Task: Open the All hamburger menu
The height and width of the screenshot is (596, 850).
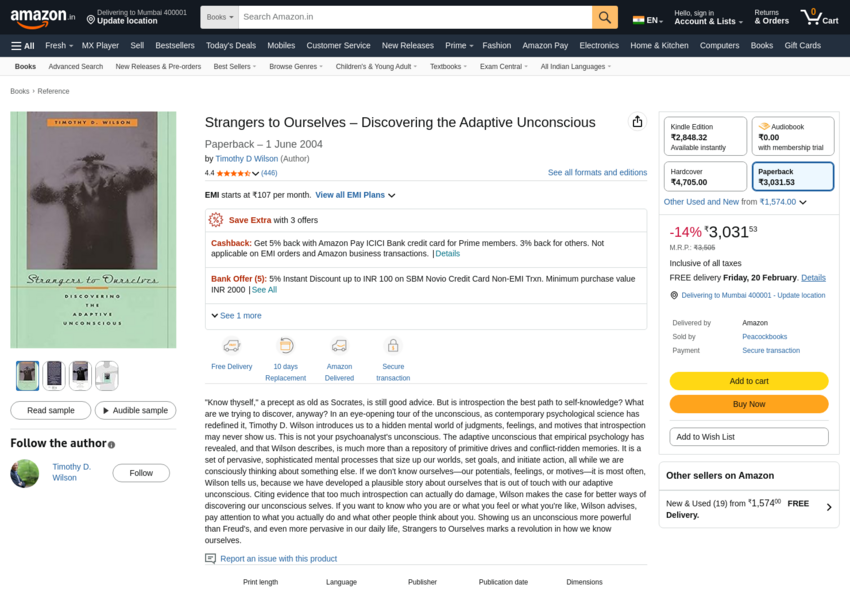Action: click(x=23, y=46)
